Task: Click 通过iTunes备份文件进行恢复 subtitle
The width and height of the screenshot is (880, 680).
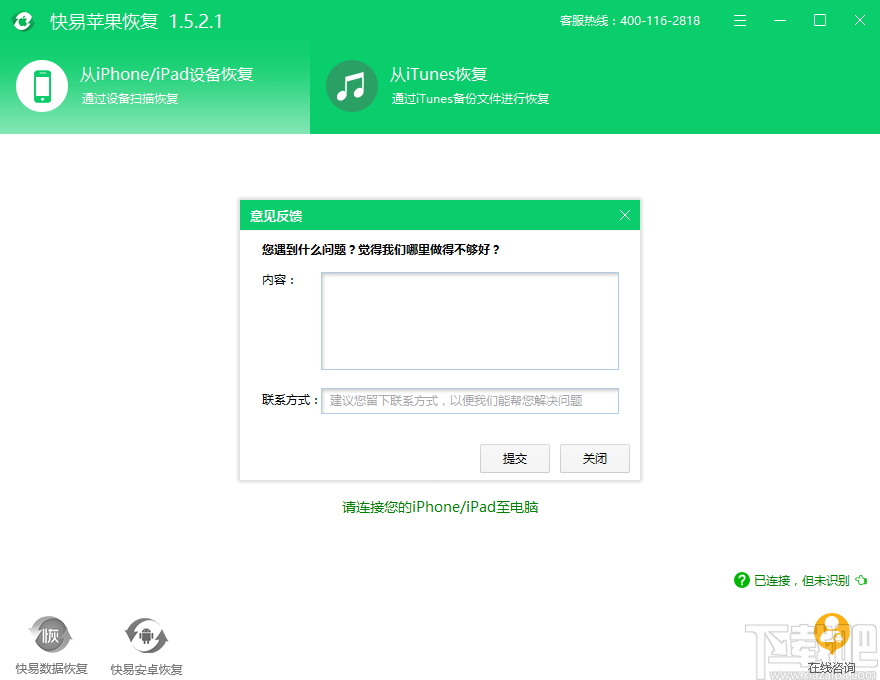Action: coord(470,99)
